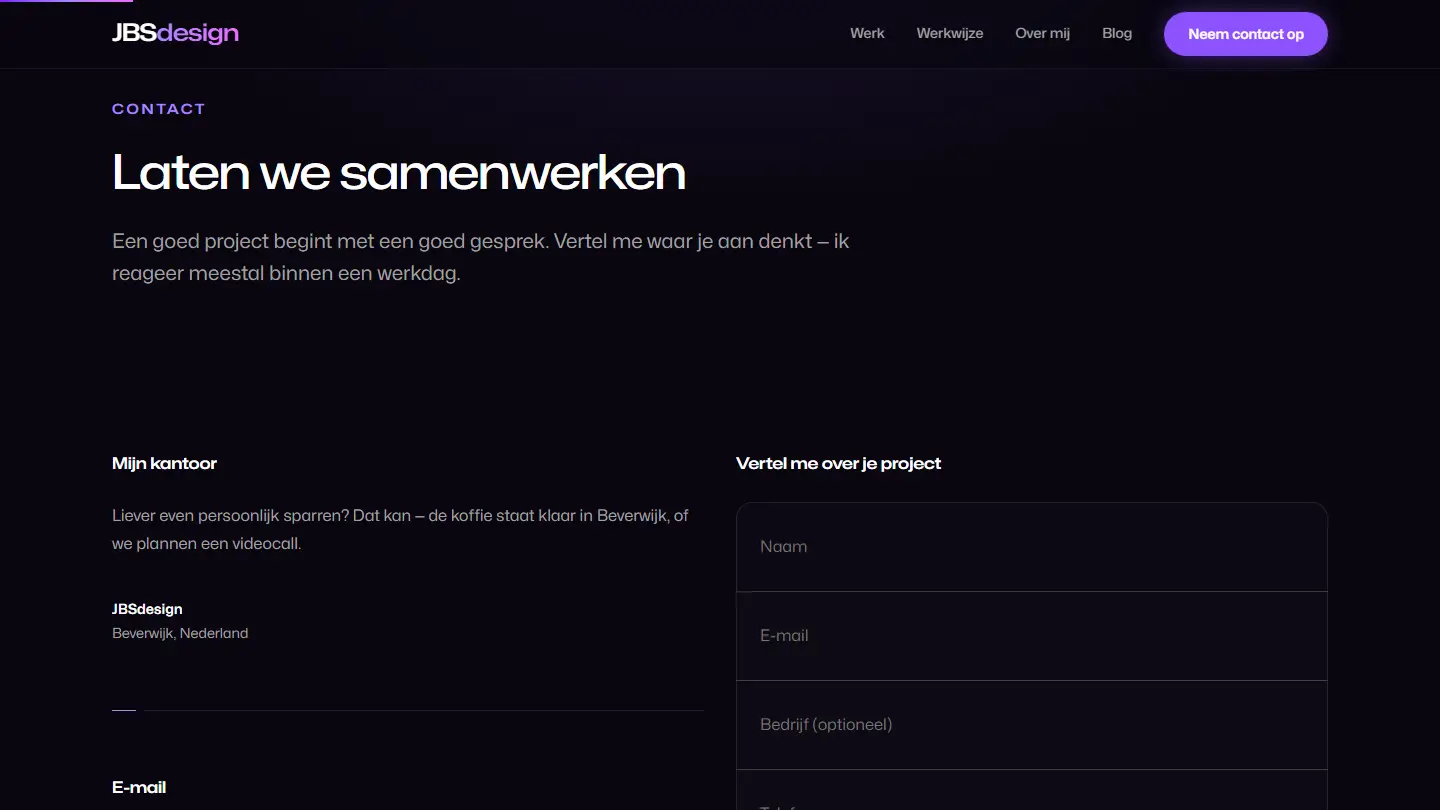Image resolution: width=1440 pixels, height=810 pixels.
Task: Open the Over mij page
Action: (x=1042, y=33)
